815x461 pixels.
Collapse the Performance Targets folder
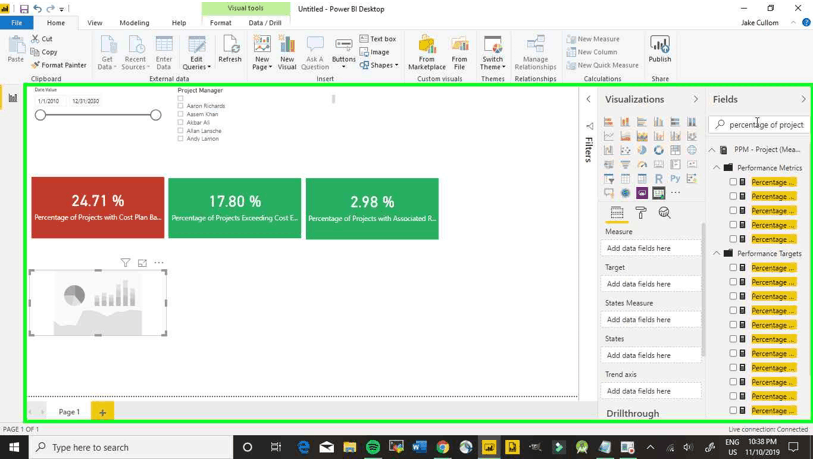[717, 254]
